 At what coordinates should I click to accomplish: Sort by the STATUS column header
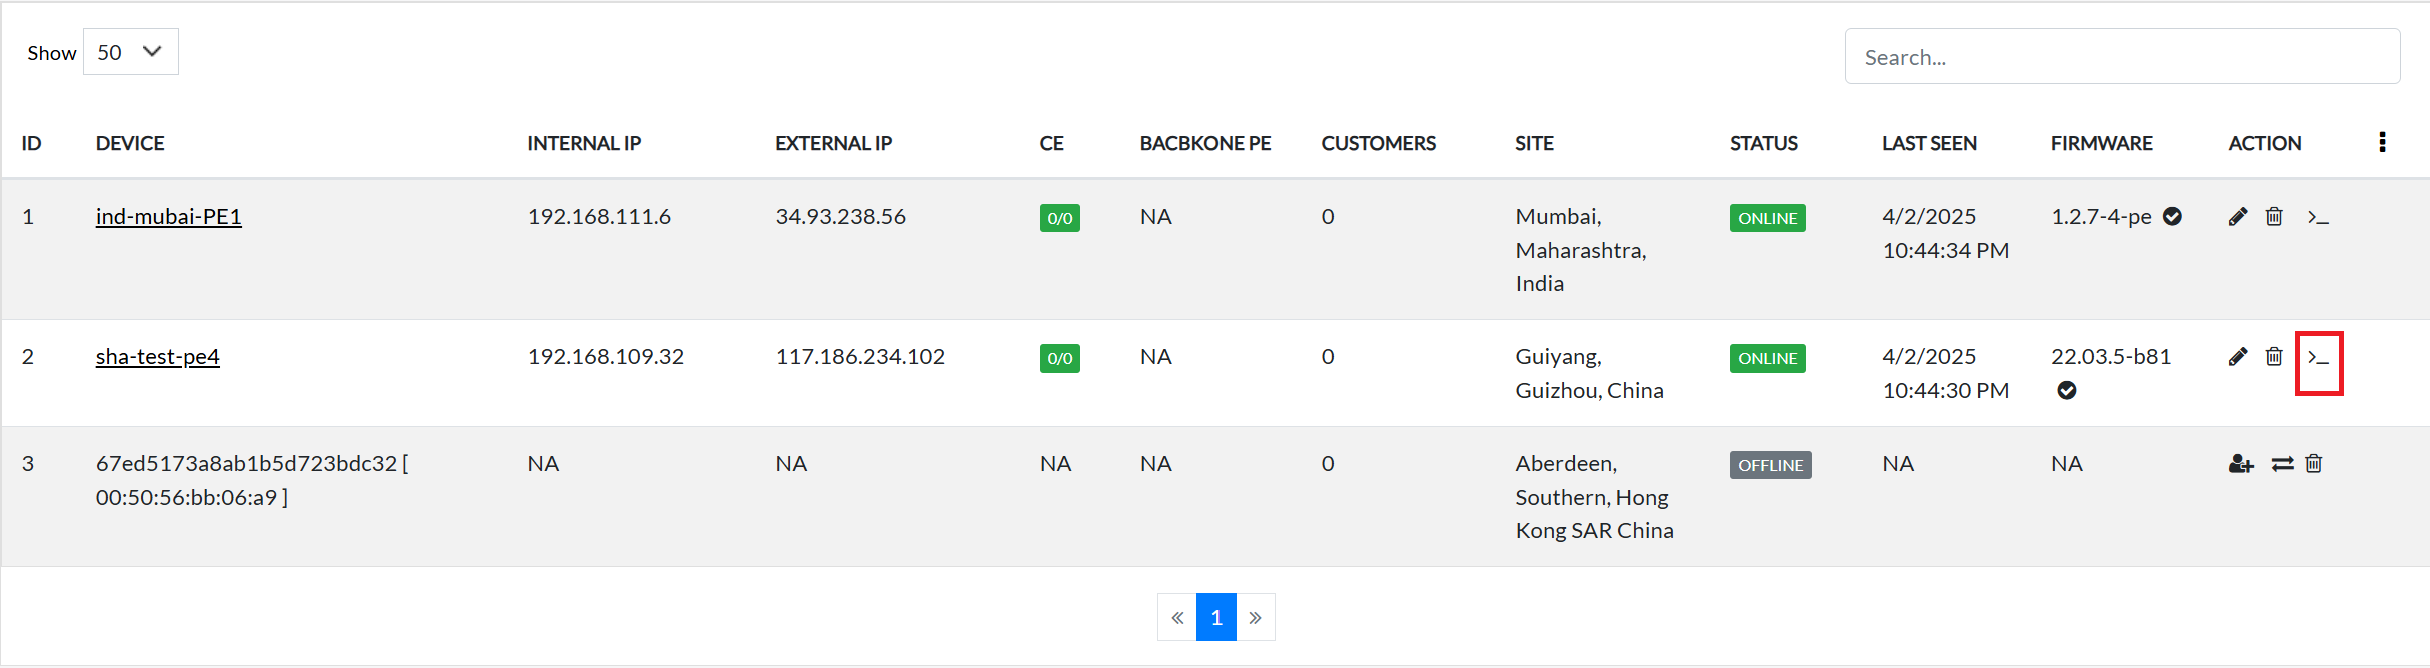pyautogui.click(x=1764, y=143)
